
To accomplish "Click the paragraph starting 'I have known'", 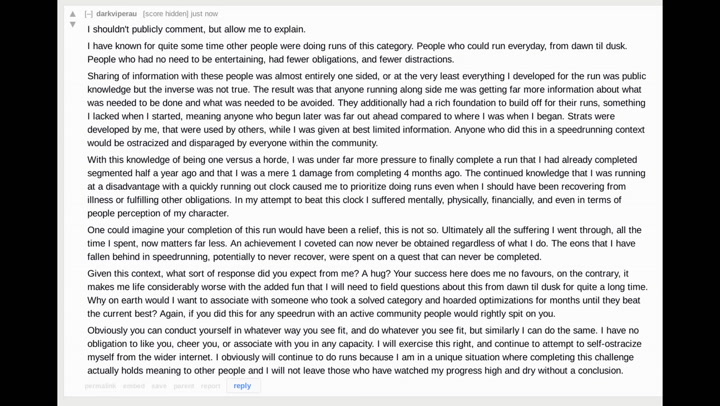I will 357,53.
